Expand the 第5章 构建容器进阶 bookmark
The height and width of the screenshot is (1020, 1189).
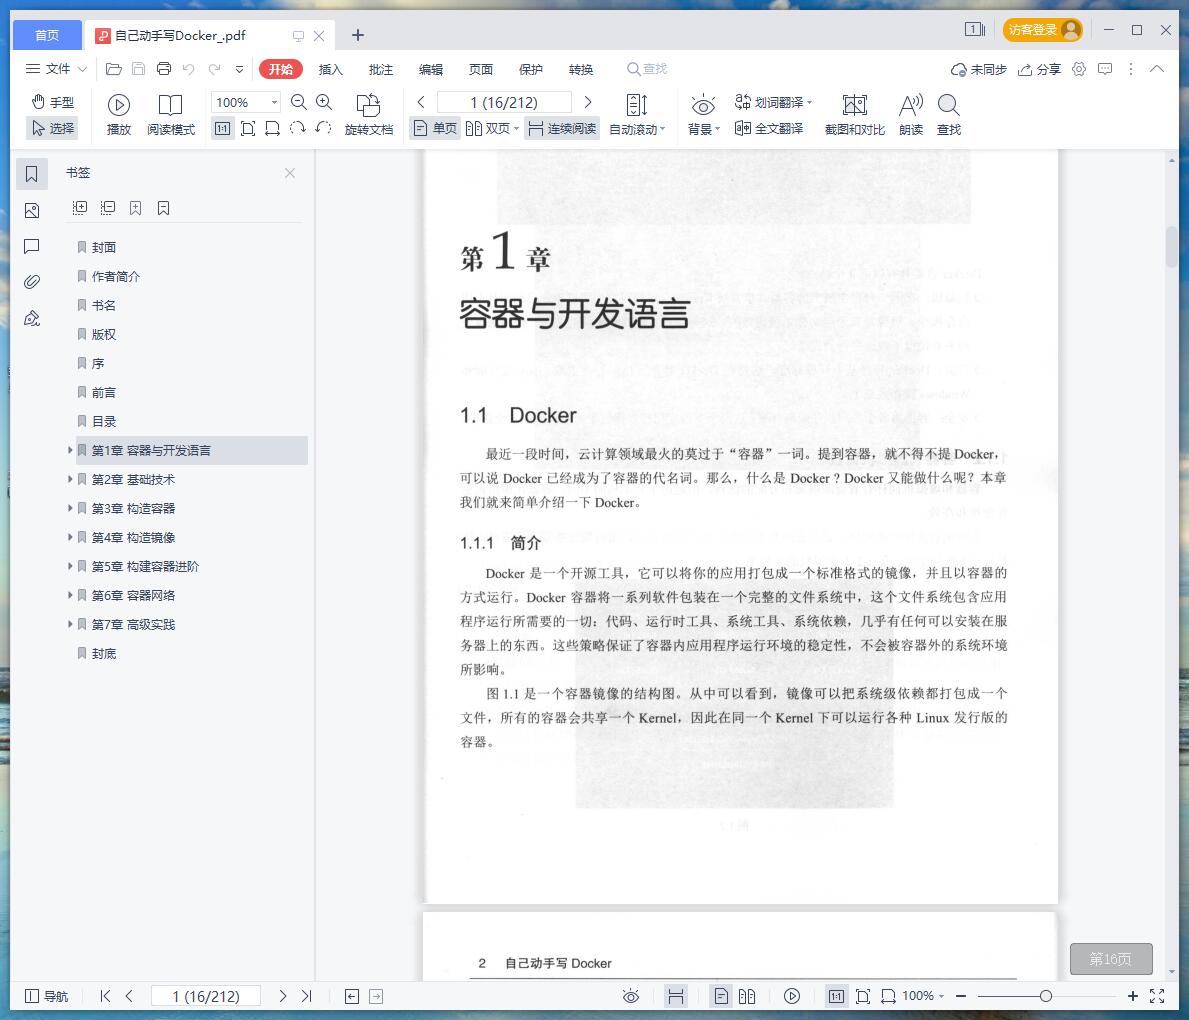[70, 566]
